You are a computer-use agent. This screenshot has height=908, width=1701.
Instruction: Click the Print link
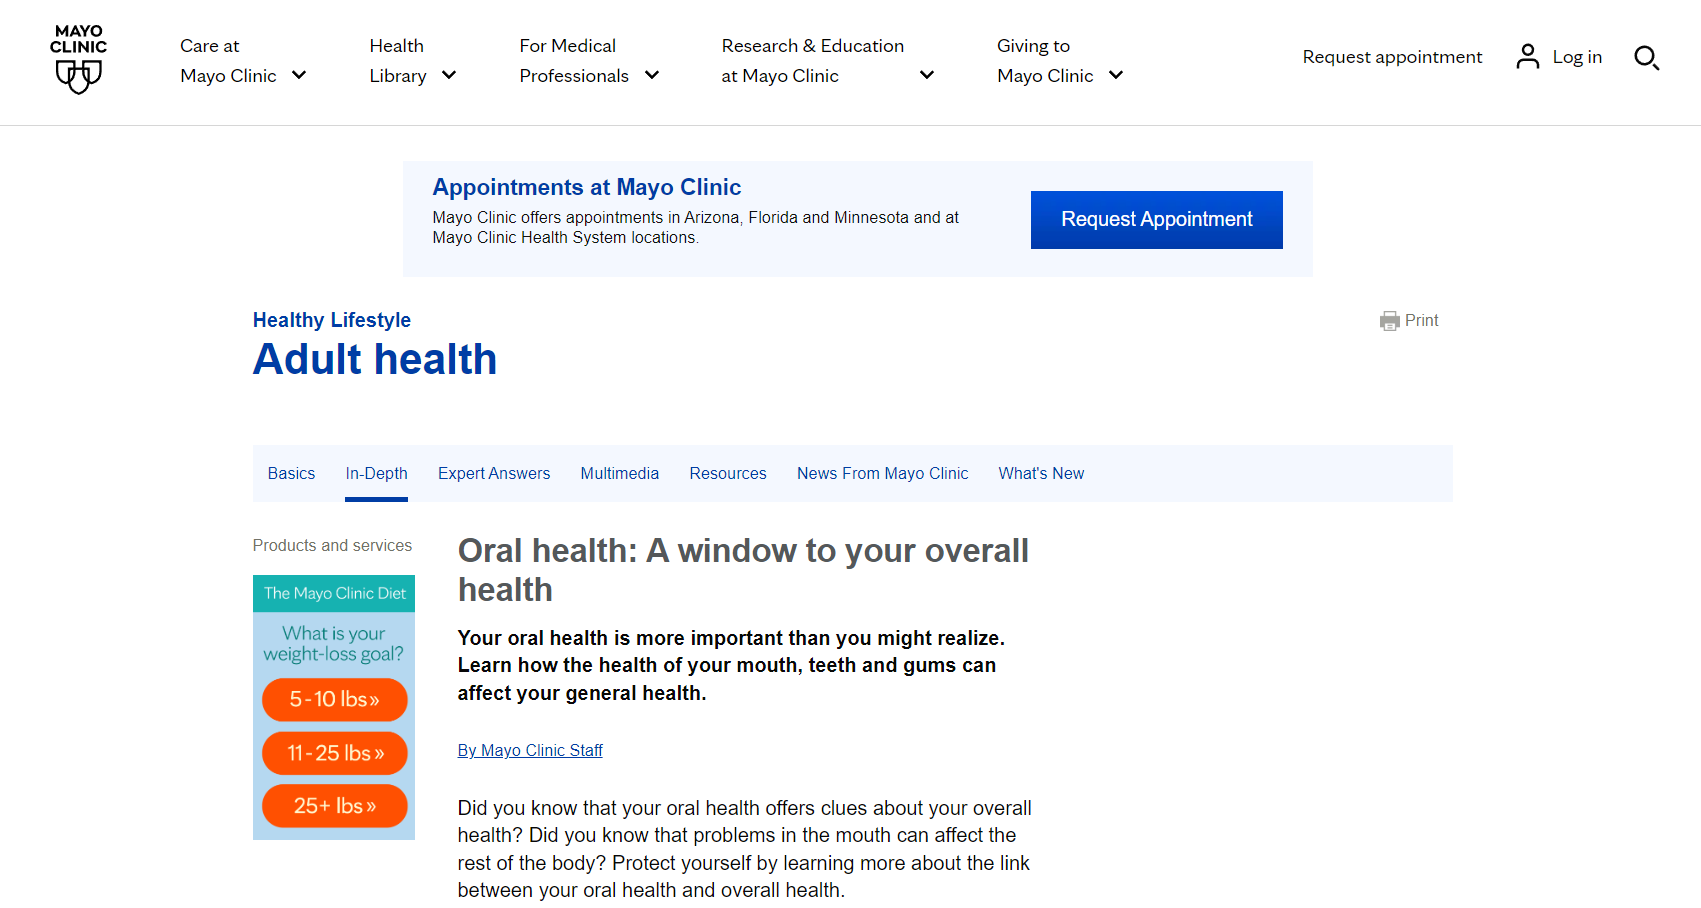tap(1421, 320)
